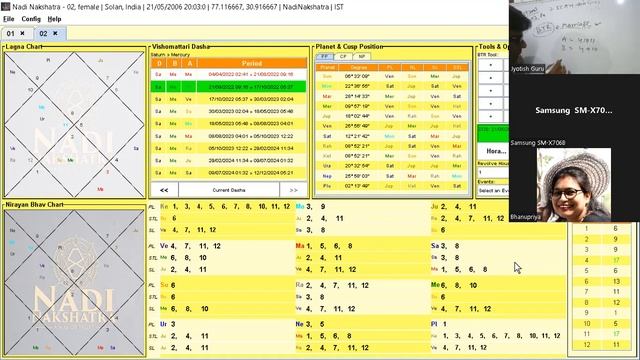
Task: Click the Degree column header in planet table
Action: 359,67
